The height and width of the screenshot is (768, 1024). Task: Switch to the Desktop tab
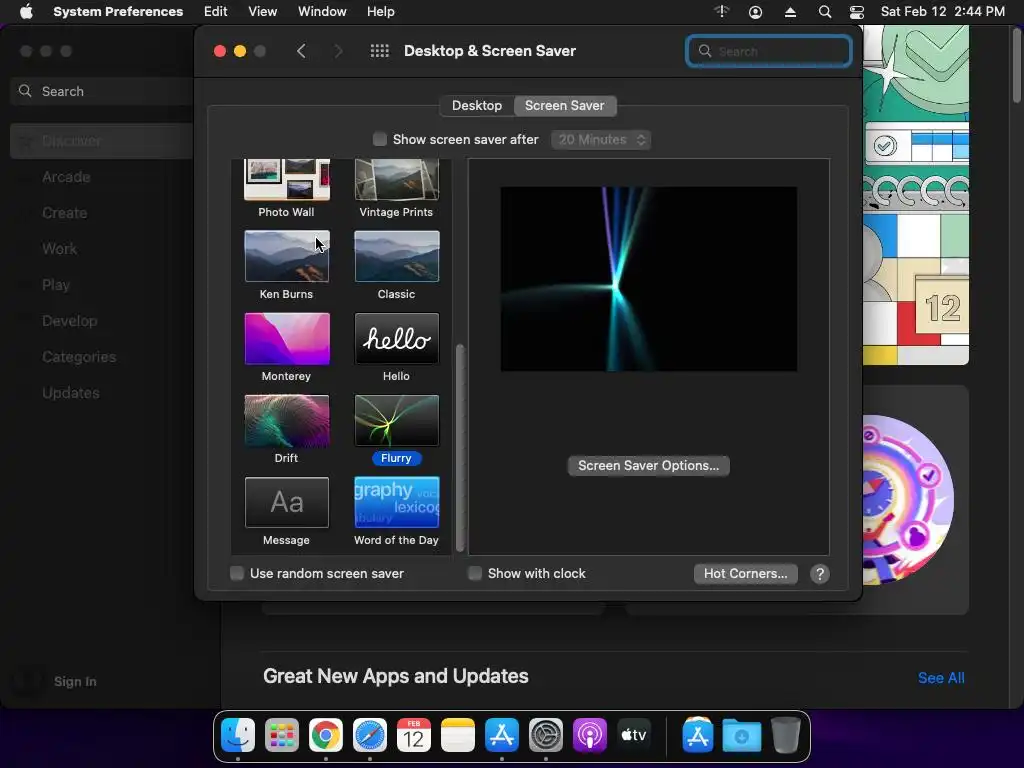coord(477,106)
